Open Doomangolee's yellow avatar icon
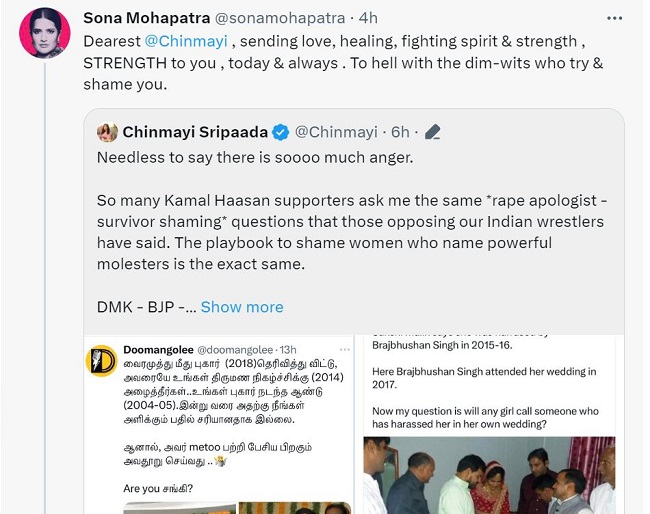Image resolution: width=650 pixels, height=514 pixels. [x=101, y=361]
